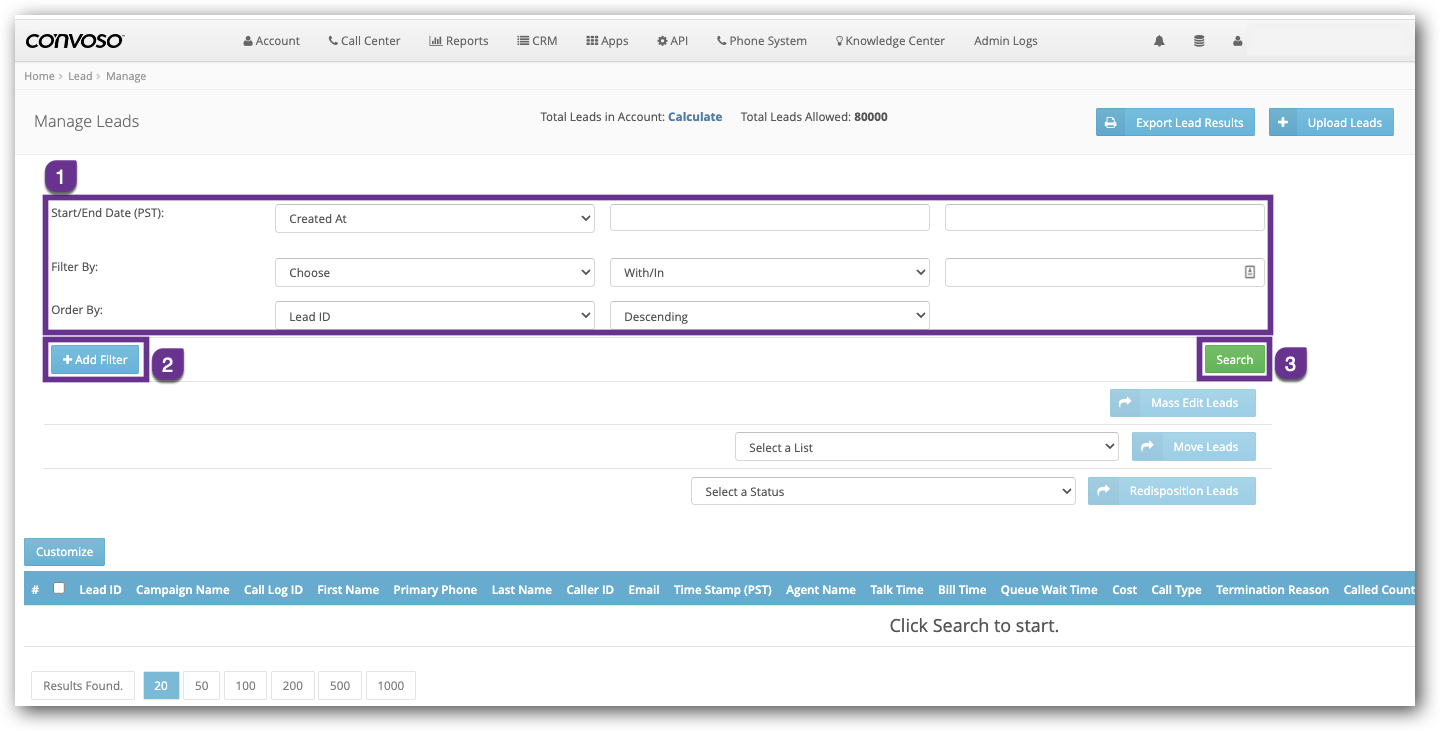Click the contact card icon in filter field
Viewport: 1440px width, 731px height.
coord(1249,272)
